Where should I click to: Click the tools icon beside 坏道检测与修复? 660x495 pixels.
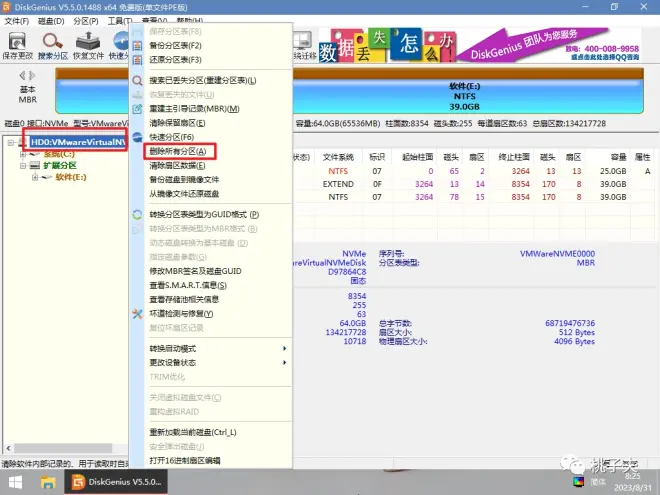coord(137,314)
